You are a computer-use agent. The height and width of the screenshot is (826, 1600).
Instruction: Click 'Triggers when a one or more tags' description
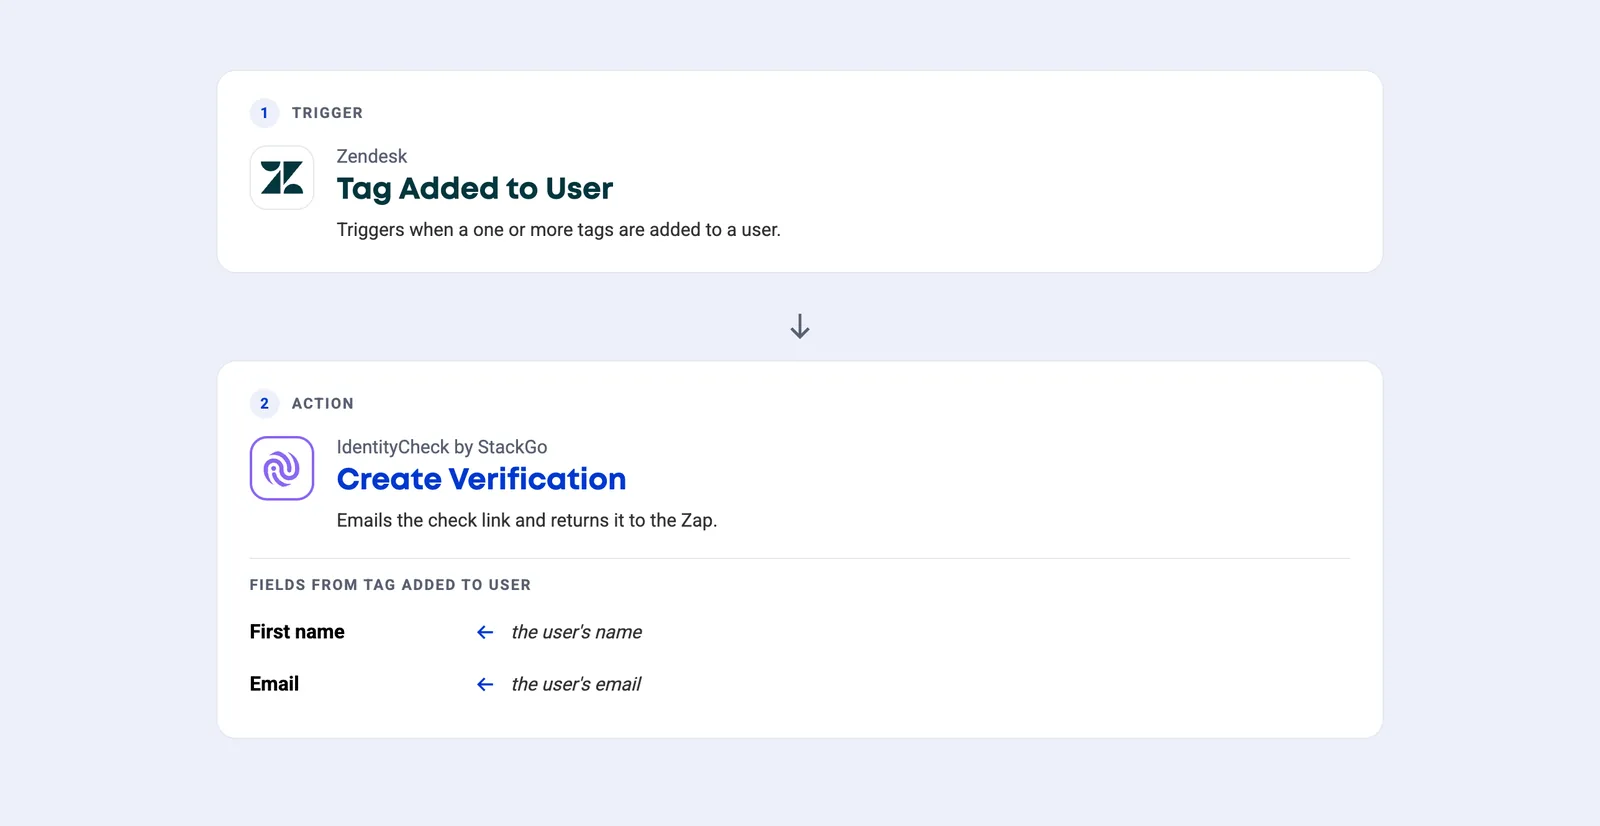(x=559, y=230)
